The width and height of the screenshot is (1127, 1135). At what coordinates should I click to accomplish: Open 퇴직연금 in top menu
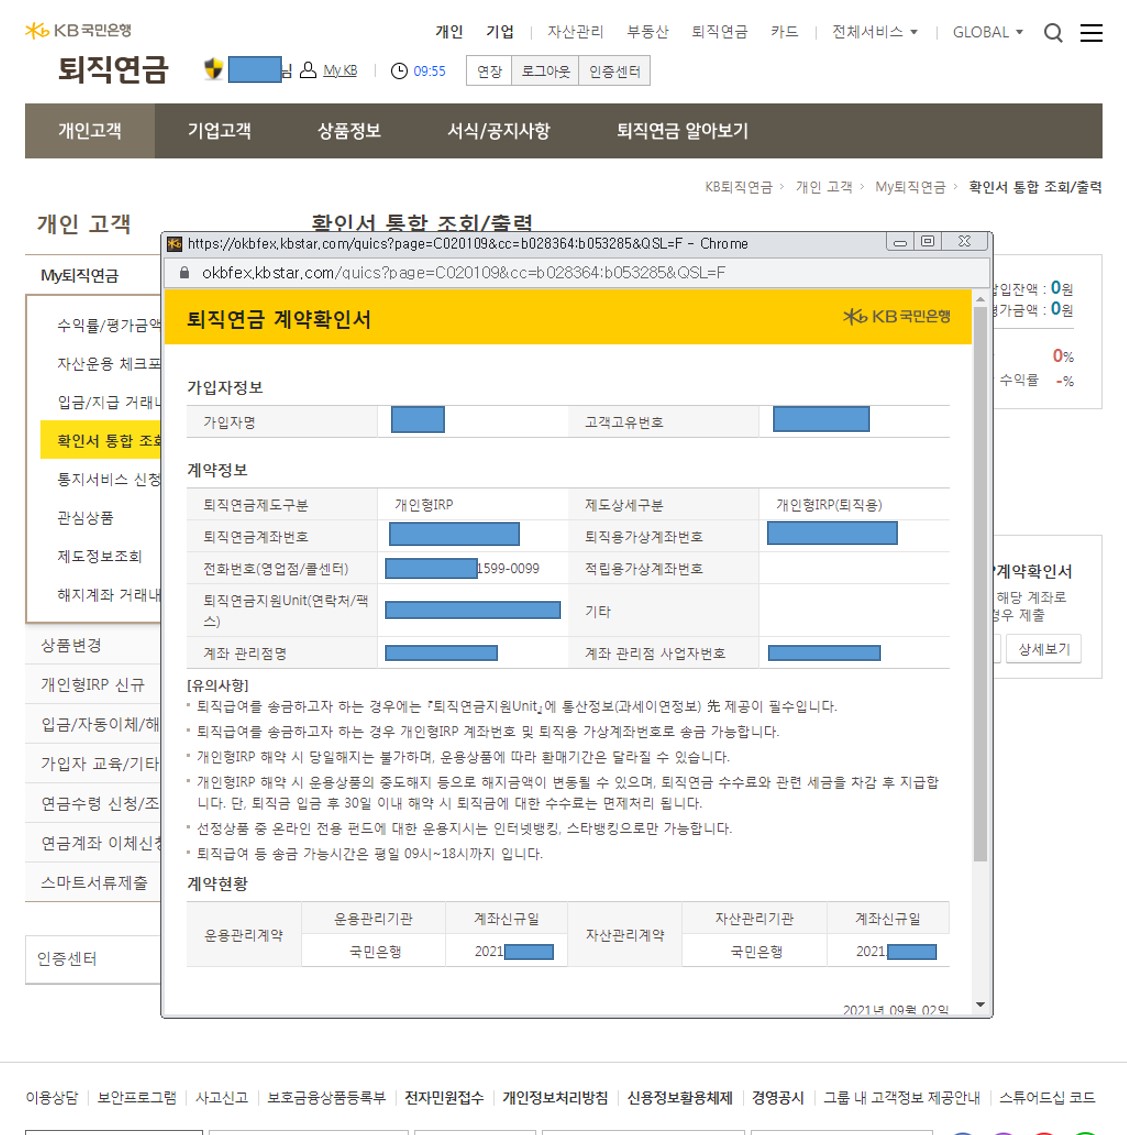[x=719, y=32]
